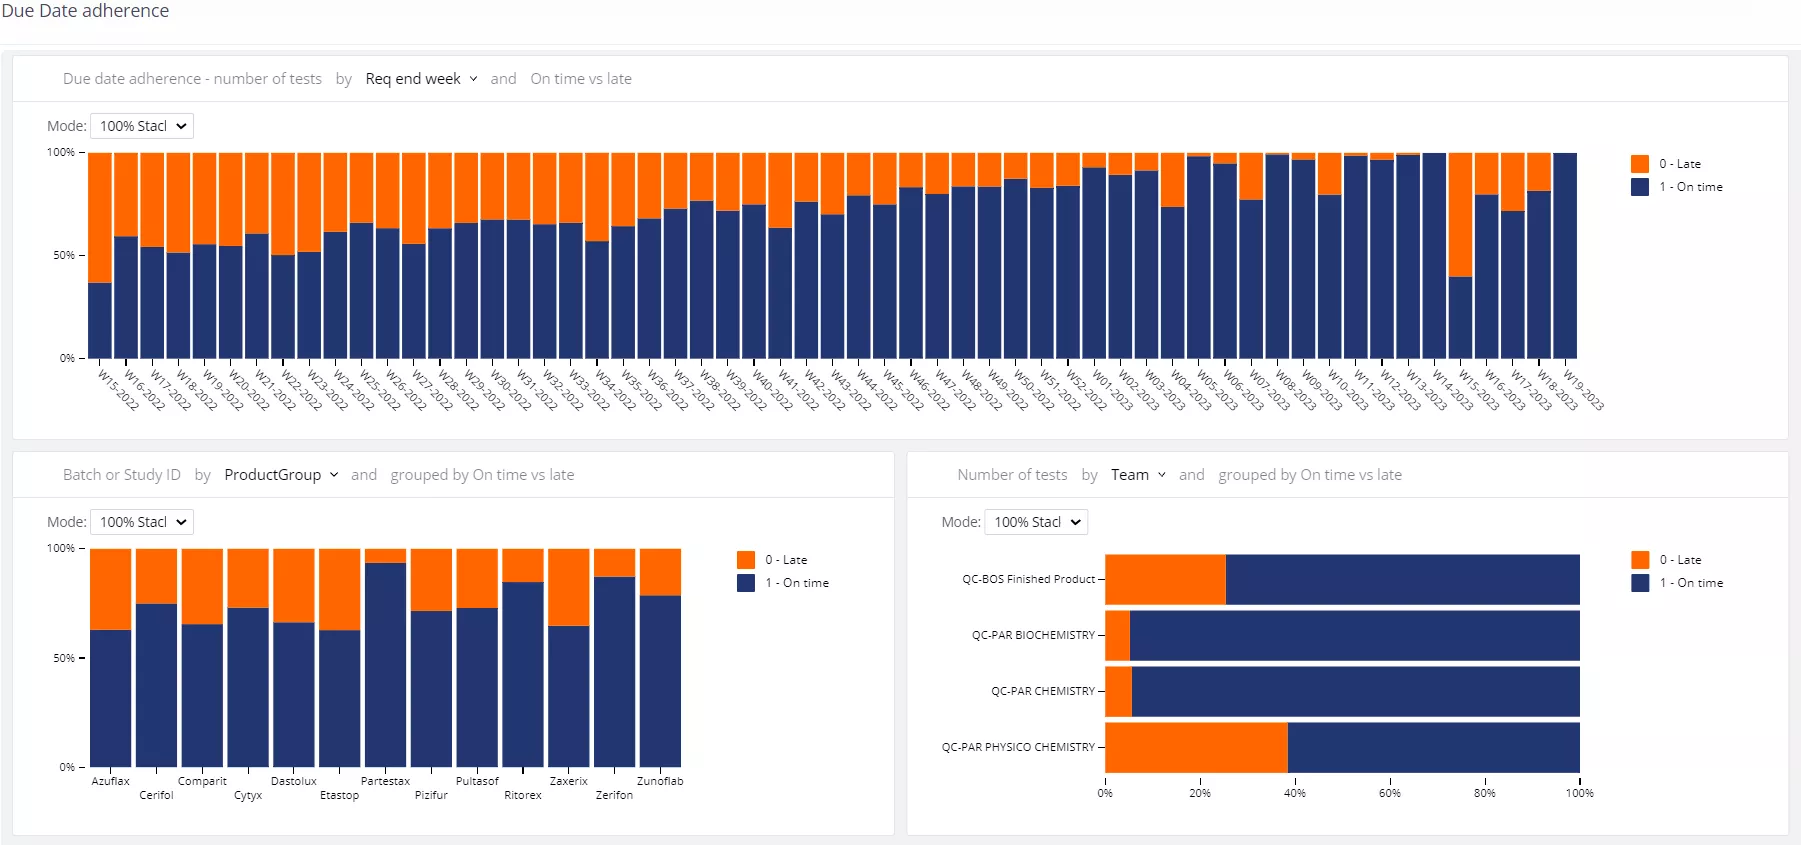Click the 'Cerifol' axis label
The width and height of the screenshot is (1801, 845).
tap(156, 795)
